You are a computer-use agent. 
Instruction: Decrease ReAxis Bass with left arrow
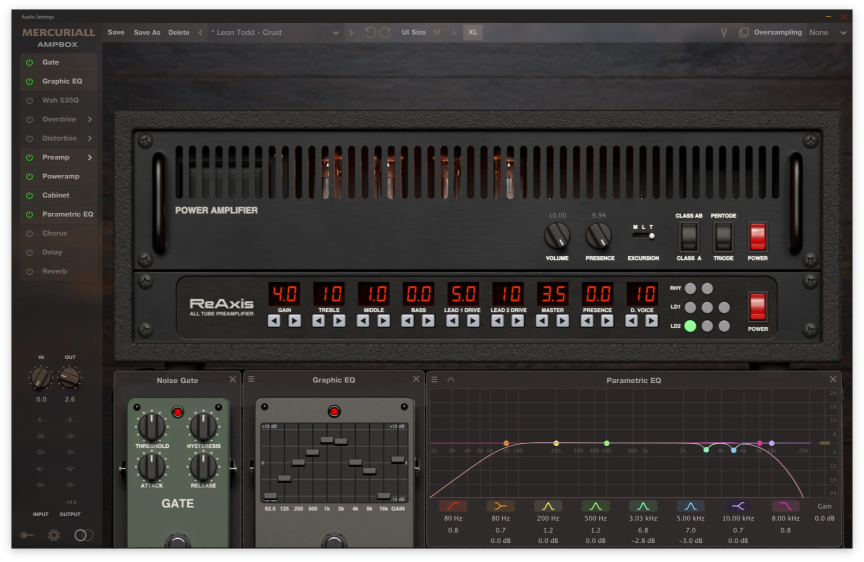coord(408,321)
